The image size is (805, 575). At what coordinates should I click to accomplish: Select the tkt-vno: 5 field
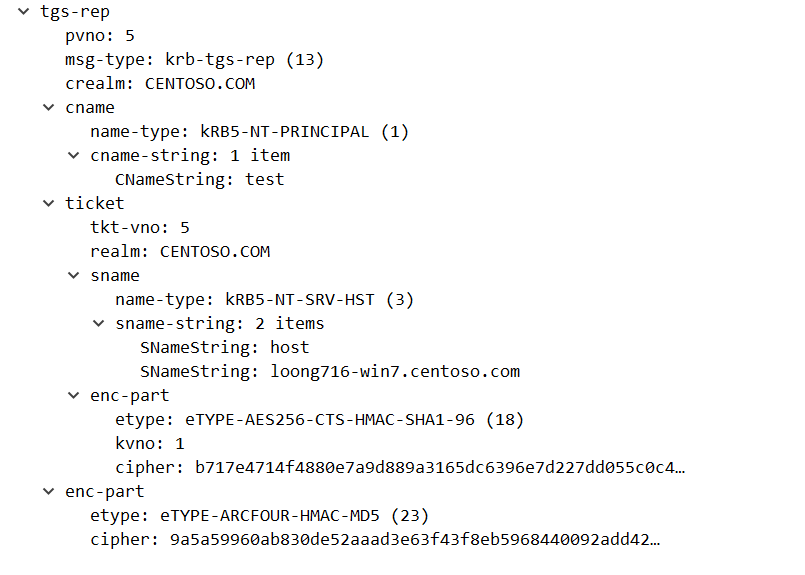coord(140,228)
